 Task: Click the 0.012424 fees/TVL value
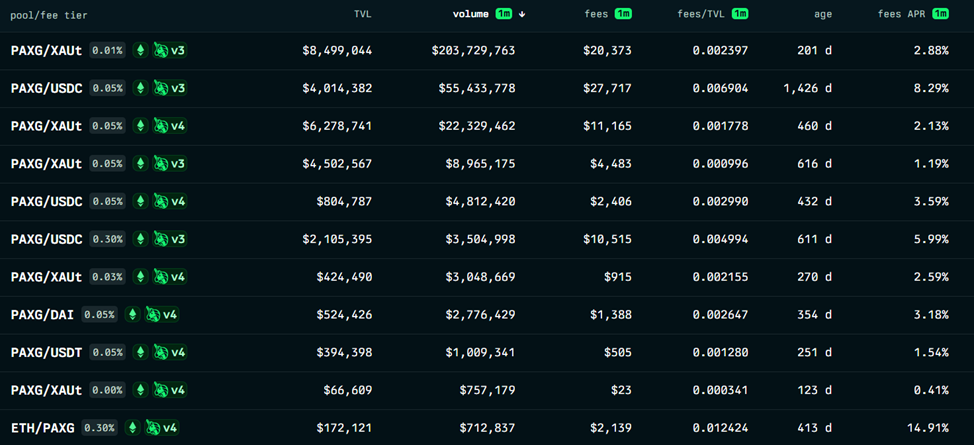click(721, 428)
